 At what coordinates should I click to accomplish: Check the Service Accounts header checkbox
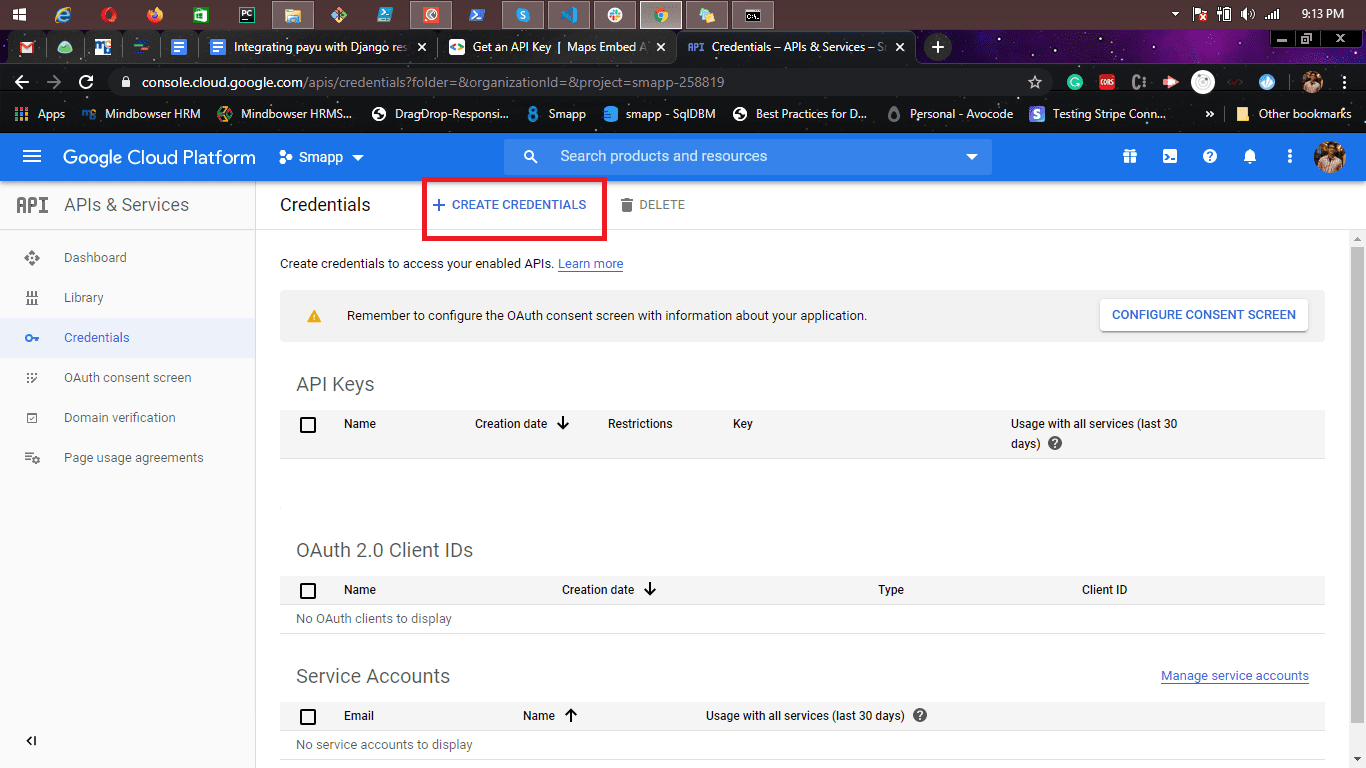click(308, 717)
